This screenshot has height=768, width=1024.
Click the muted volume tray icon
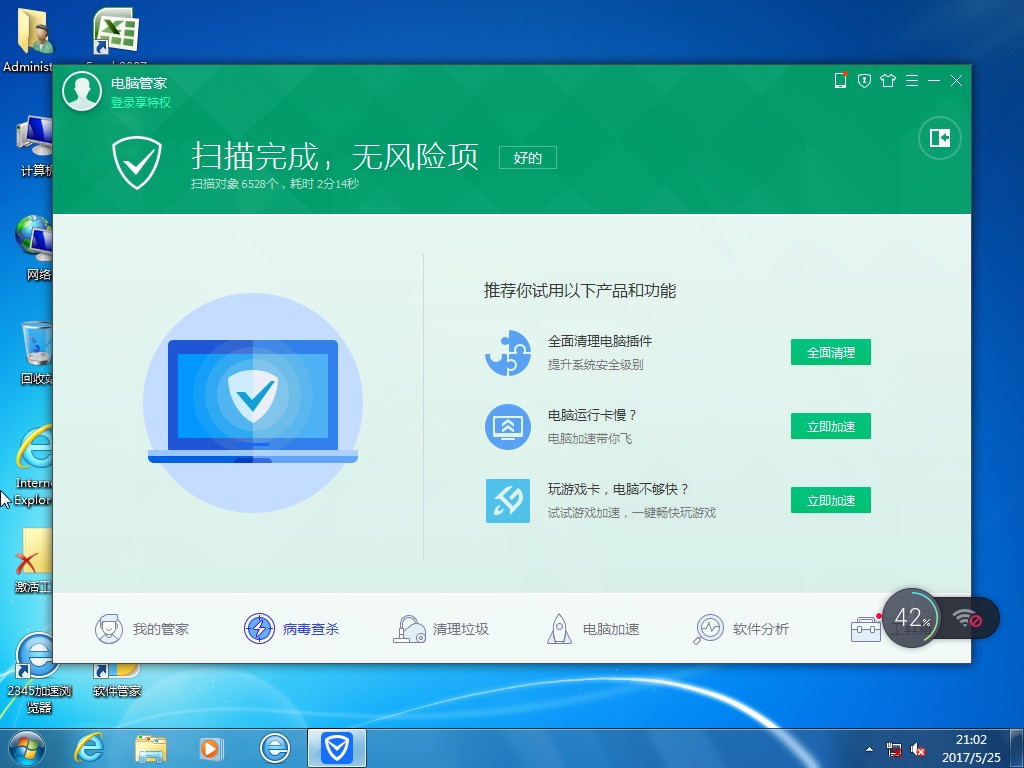coord(918,749)
